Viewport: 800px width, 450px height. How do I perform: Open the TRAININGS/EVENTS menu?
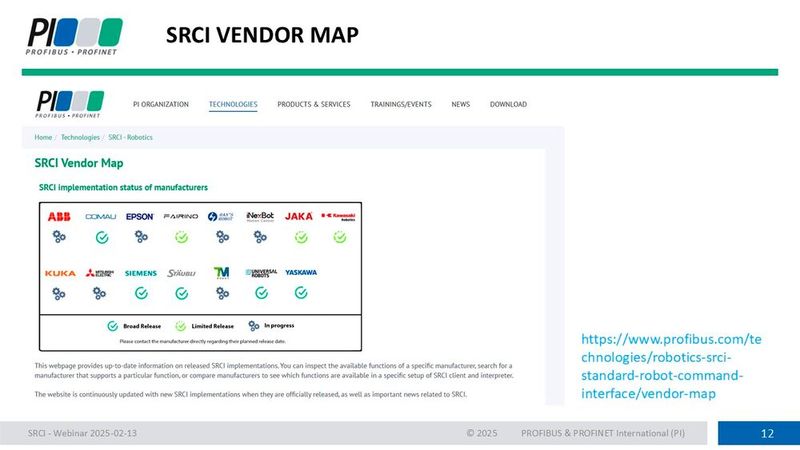click(x=401, y=104)
